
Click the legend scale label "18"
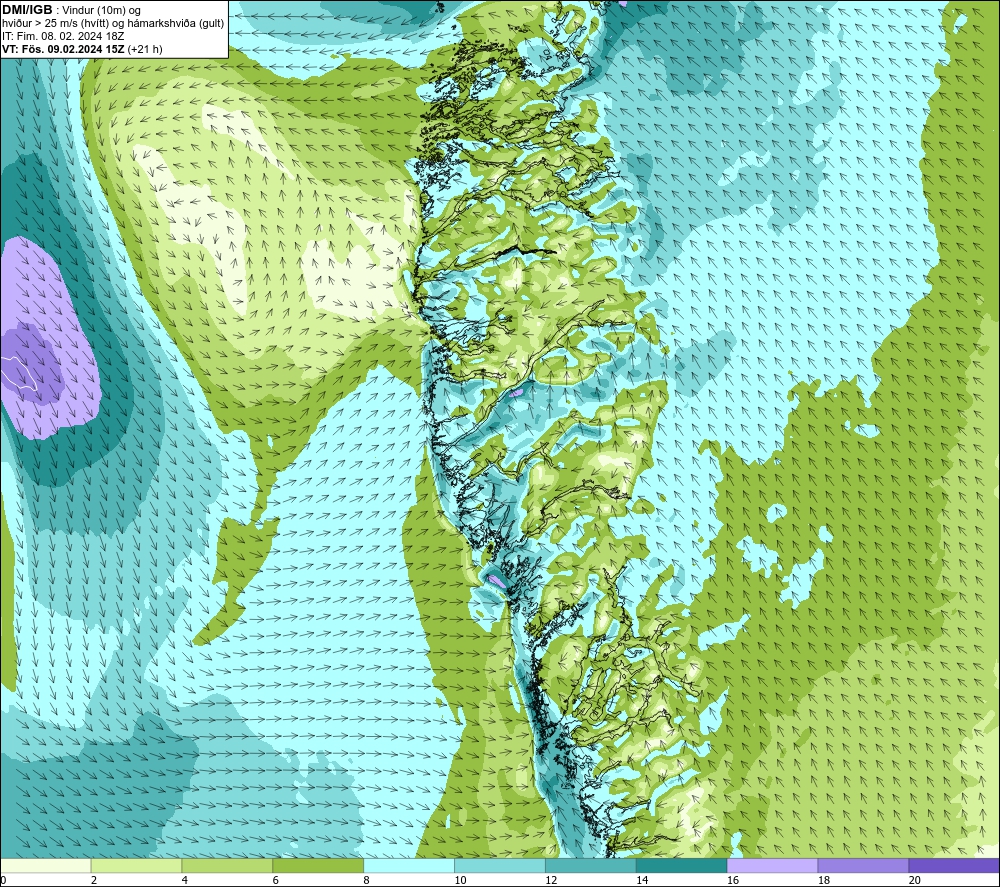pos(823,881)
